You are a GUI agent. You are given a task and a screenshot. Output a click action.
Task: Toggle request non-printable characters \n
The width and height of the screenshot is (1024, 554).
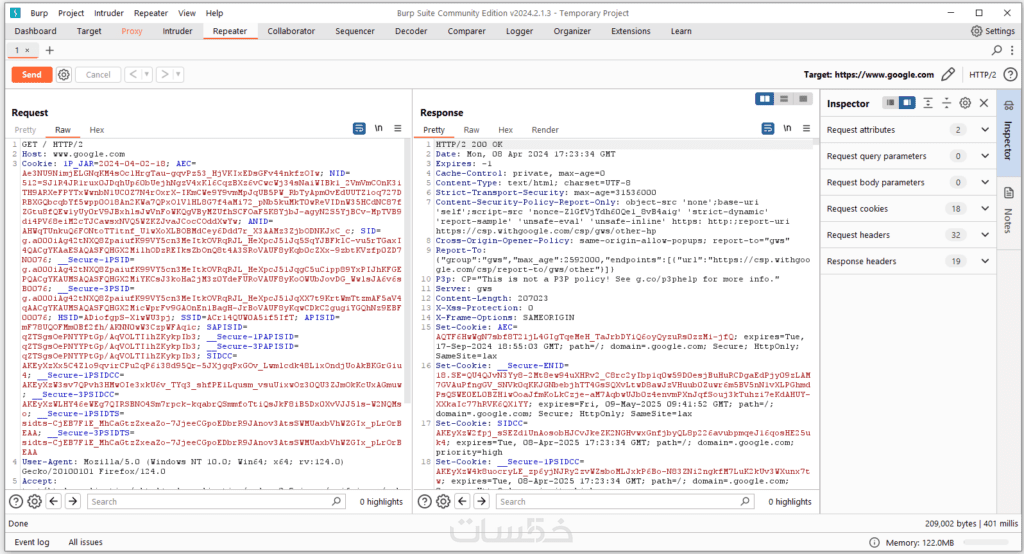(x=379, y=129)
